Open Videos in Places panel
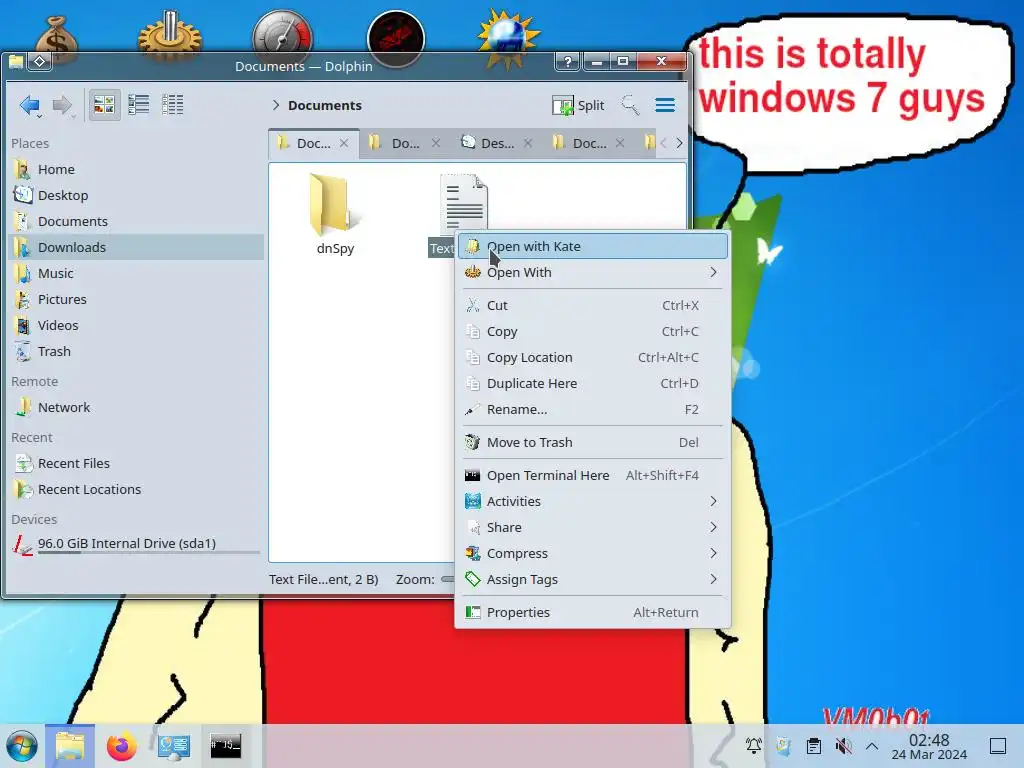 click(x=136, y=325)
